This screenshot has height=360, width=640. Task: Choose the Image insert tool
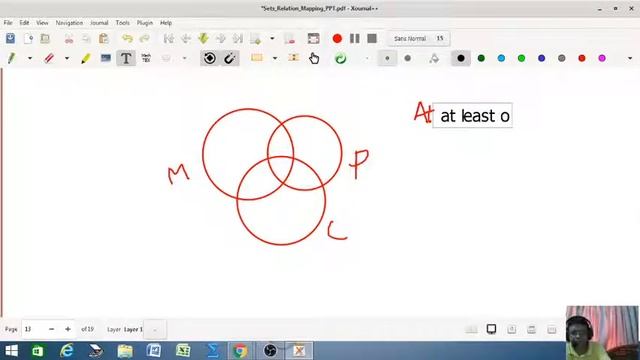click(x=106, y=58)
